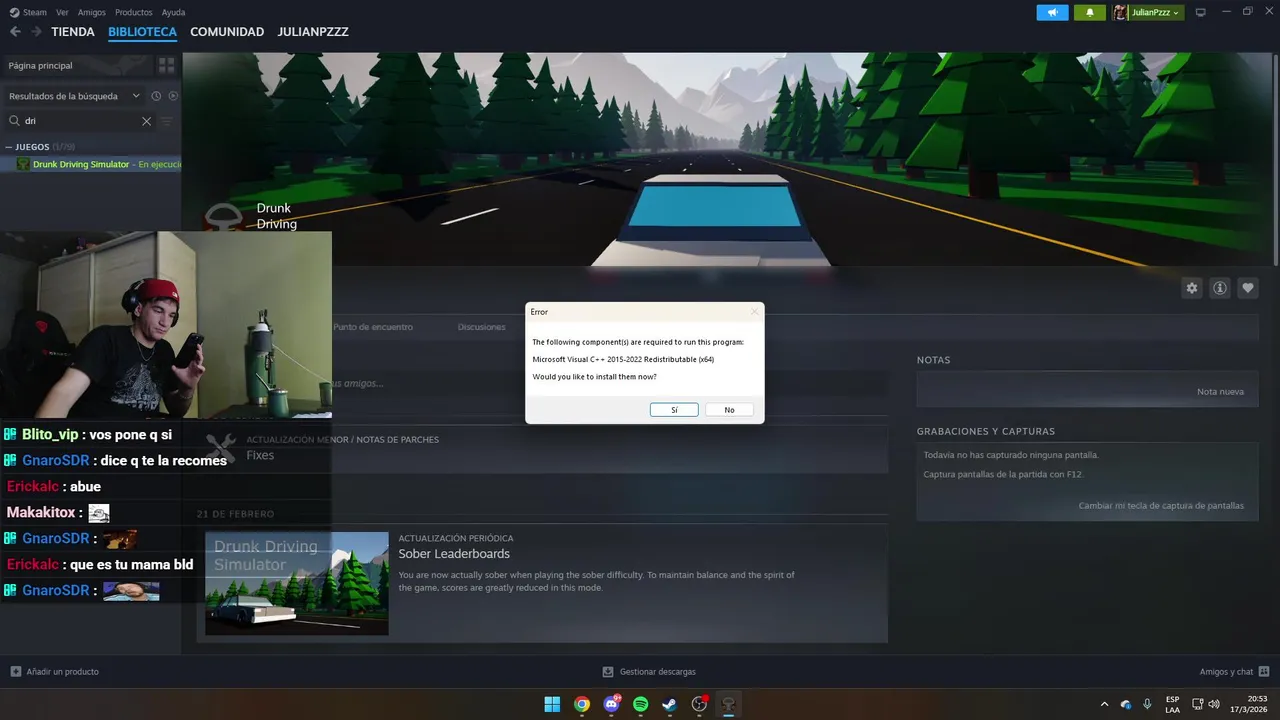Open the network tray icon

(1198, 704)
